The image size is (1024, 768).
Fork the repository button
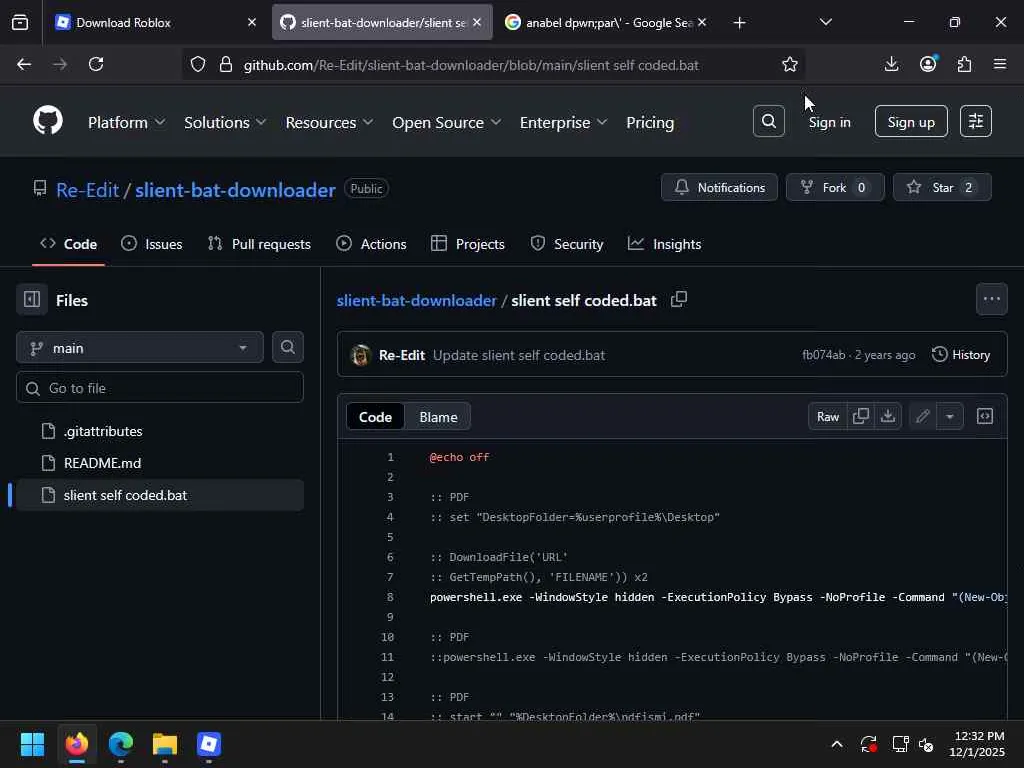tap(835, 187)
